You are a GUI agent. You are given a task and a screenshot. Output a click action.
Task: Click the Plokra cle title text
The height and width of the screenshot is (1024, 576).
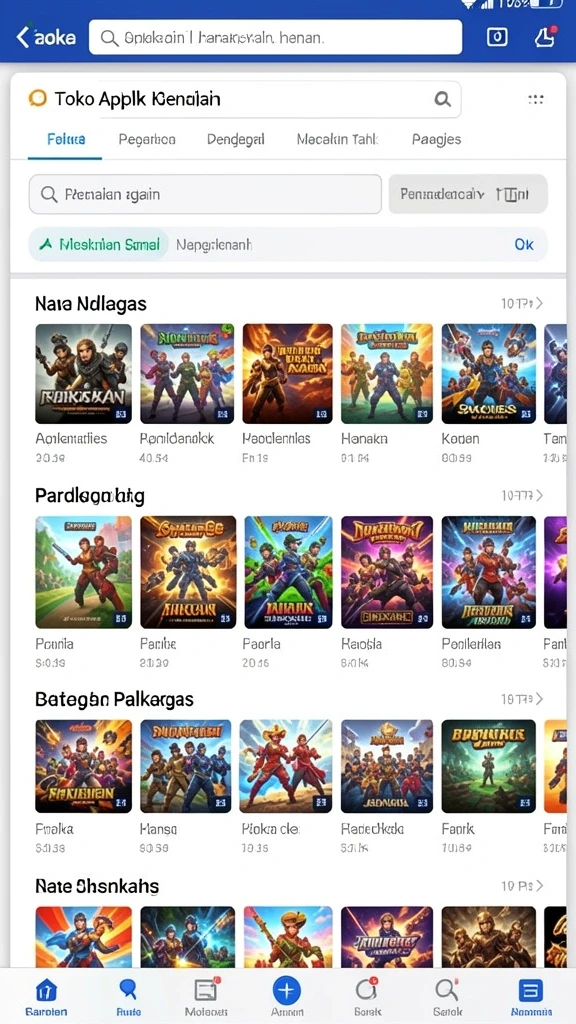tap(271, 829)
